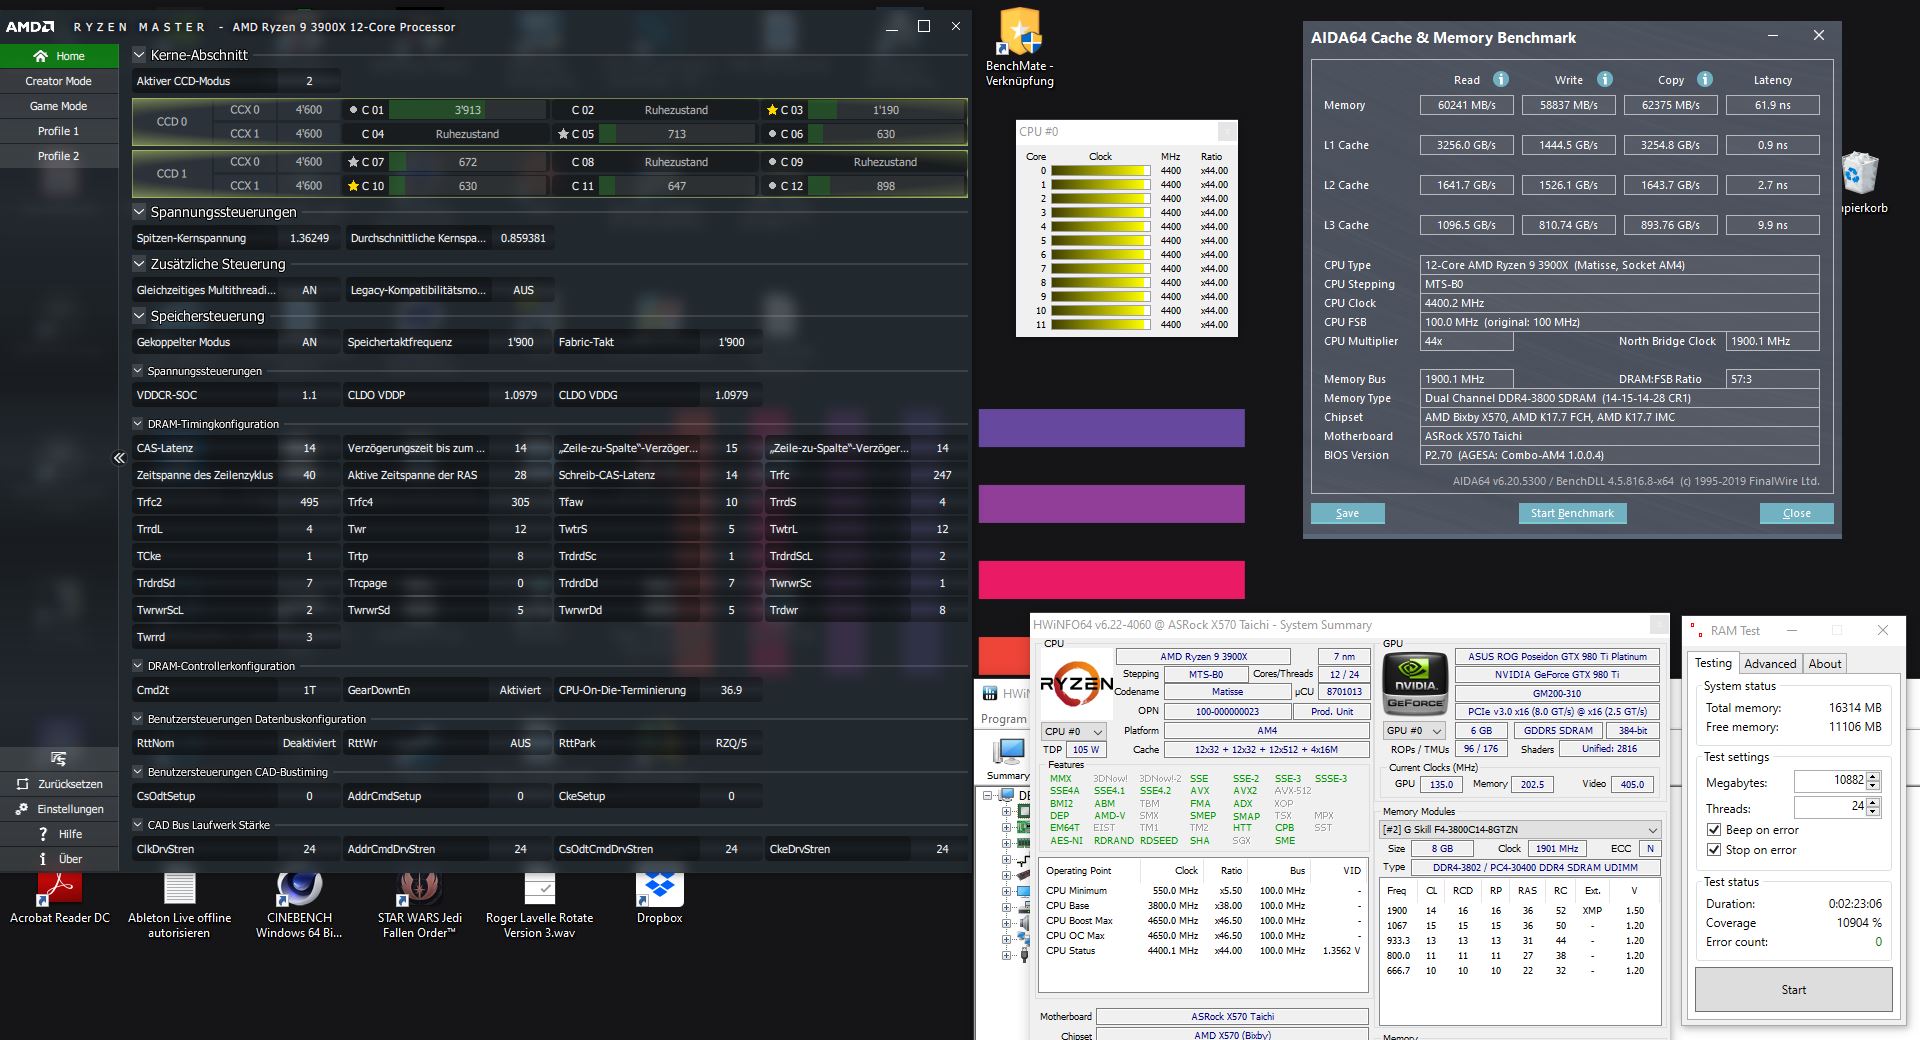
Task: Click the Zurücksetzen reset icon
Action: pos(23,784)
